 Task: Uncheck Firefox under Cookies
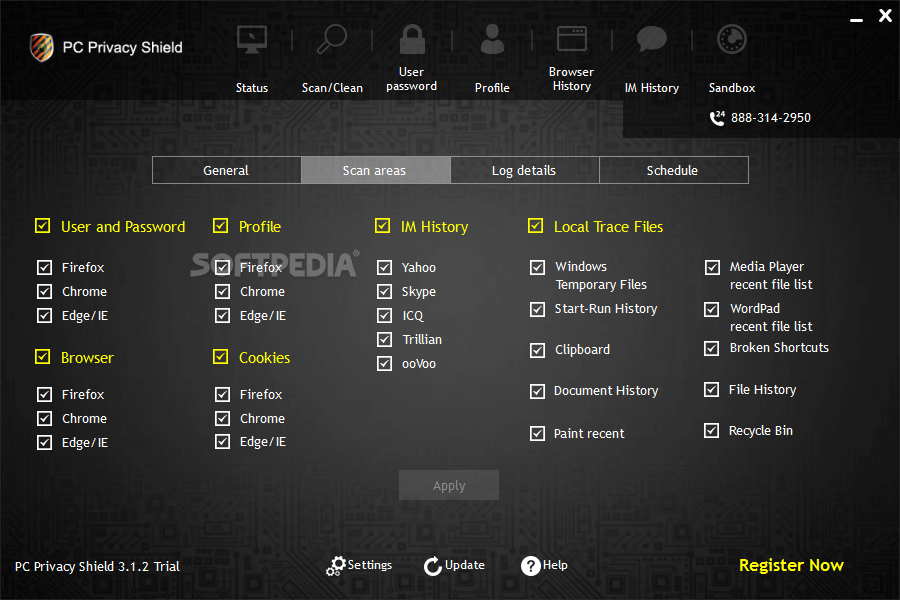(x=222, y=394)
